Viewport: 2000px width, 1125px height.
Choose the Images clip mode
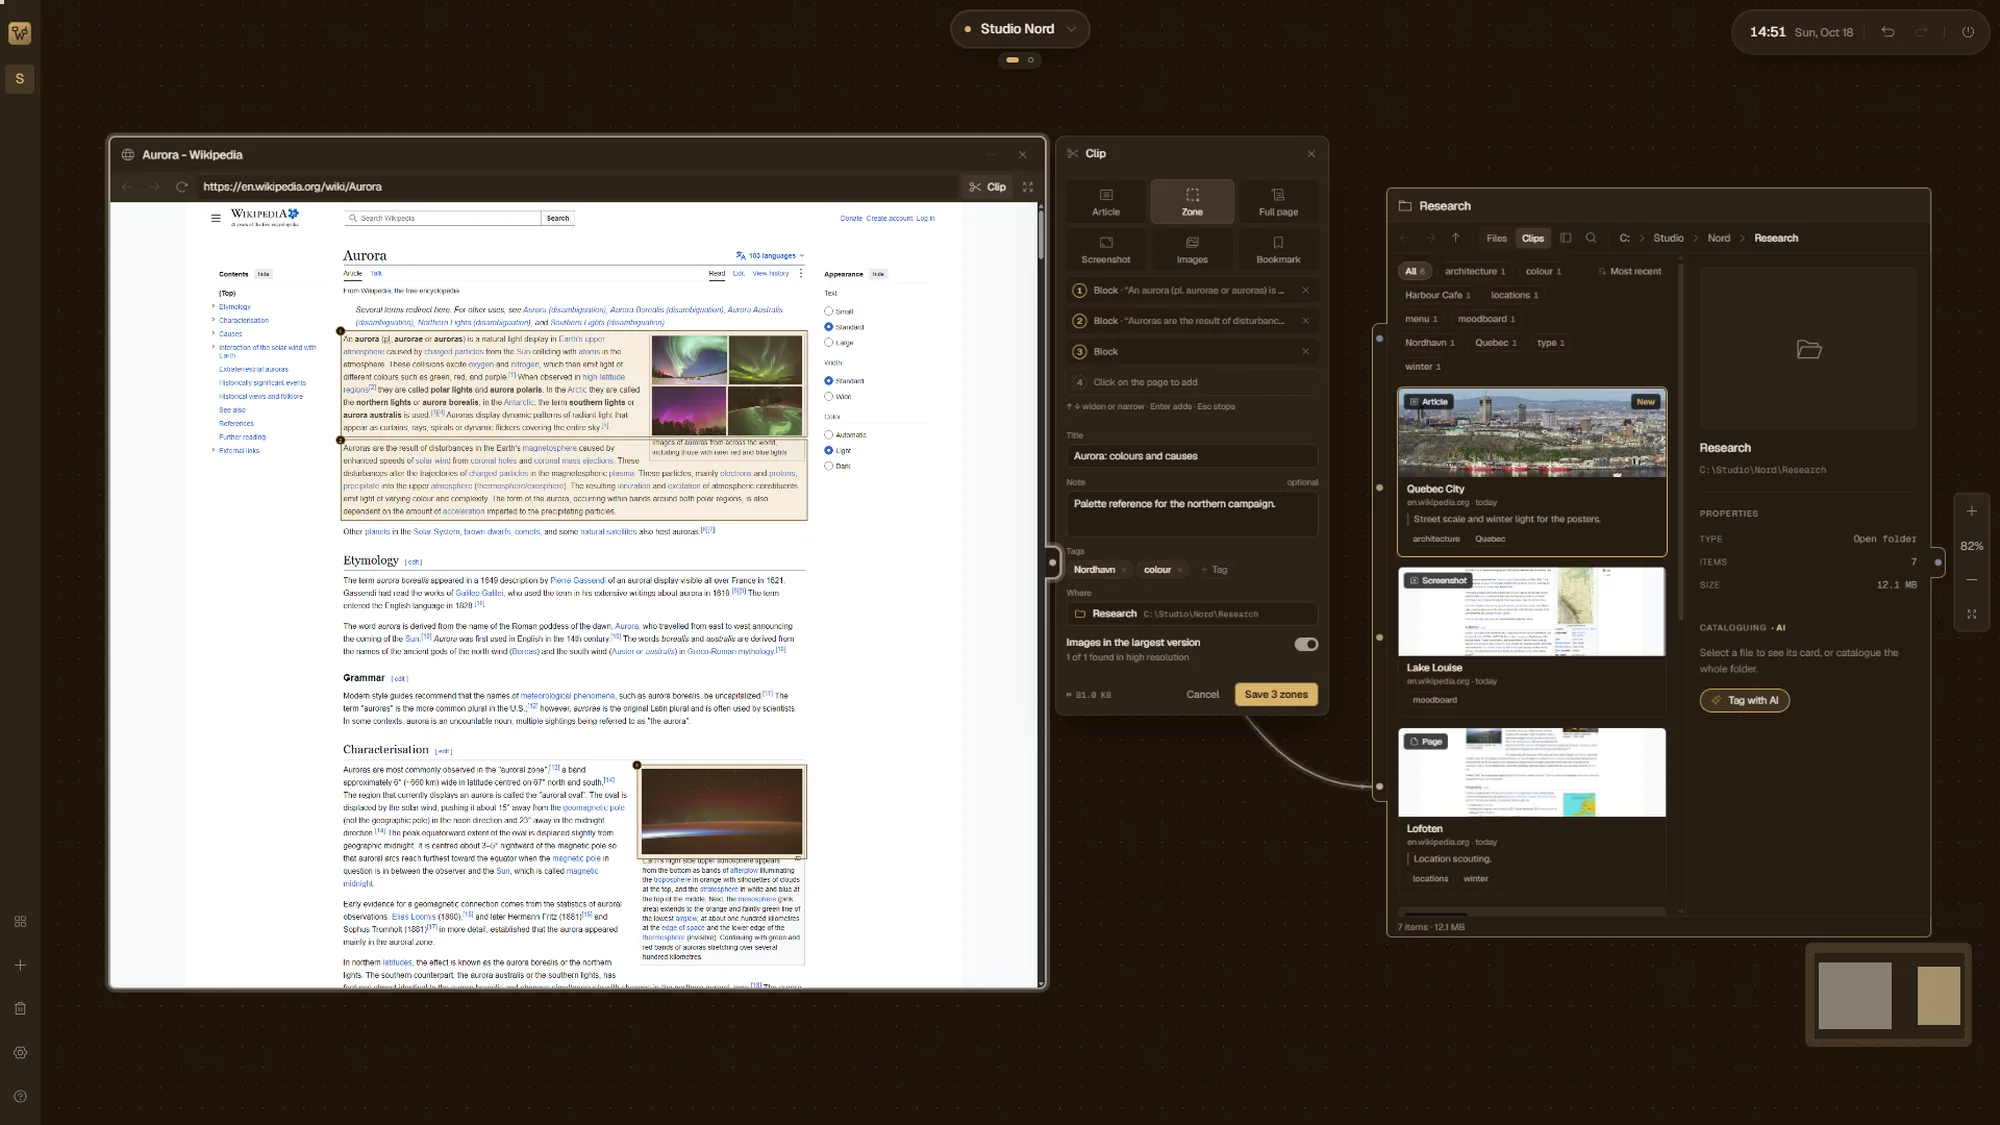click(x=1192, y=250)
